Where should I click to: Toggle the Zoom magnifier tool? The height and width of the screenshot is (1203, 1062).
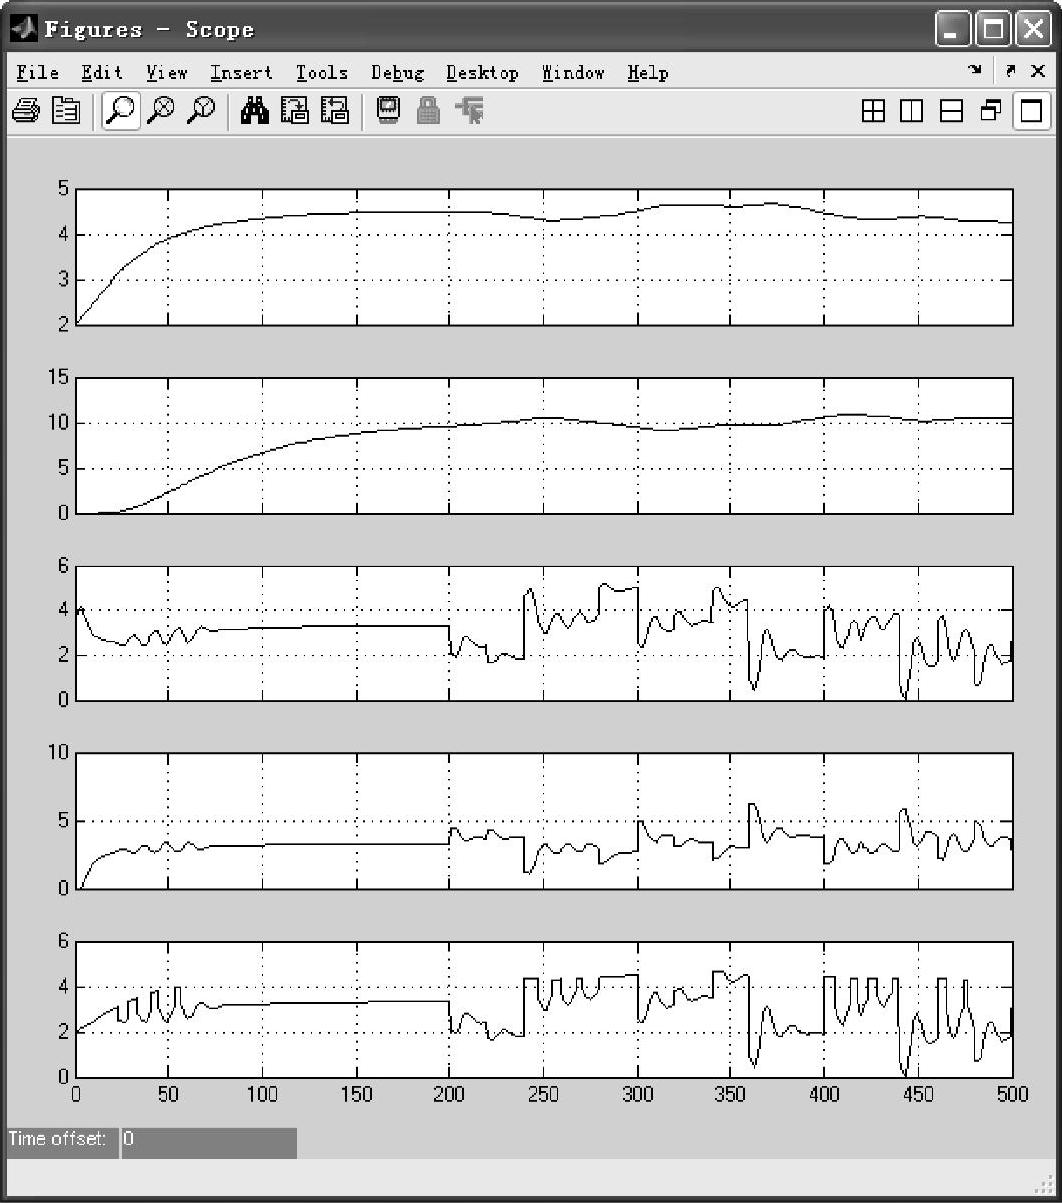point(121,111)
